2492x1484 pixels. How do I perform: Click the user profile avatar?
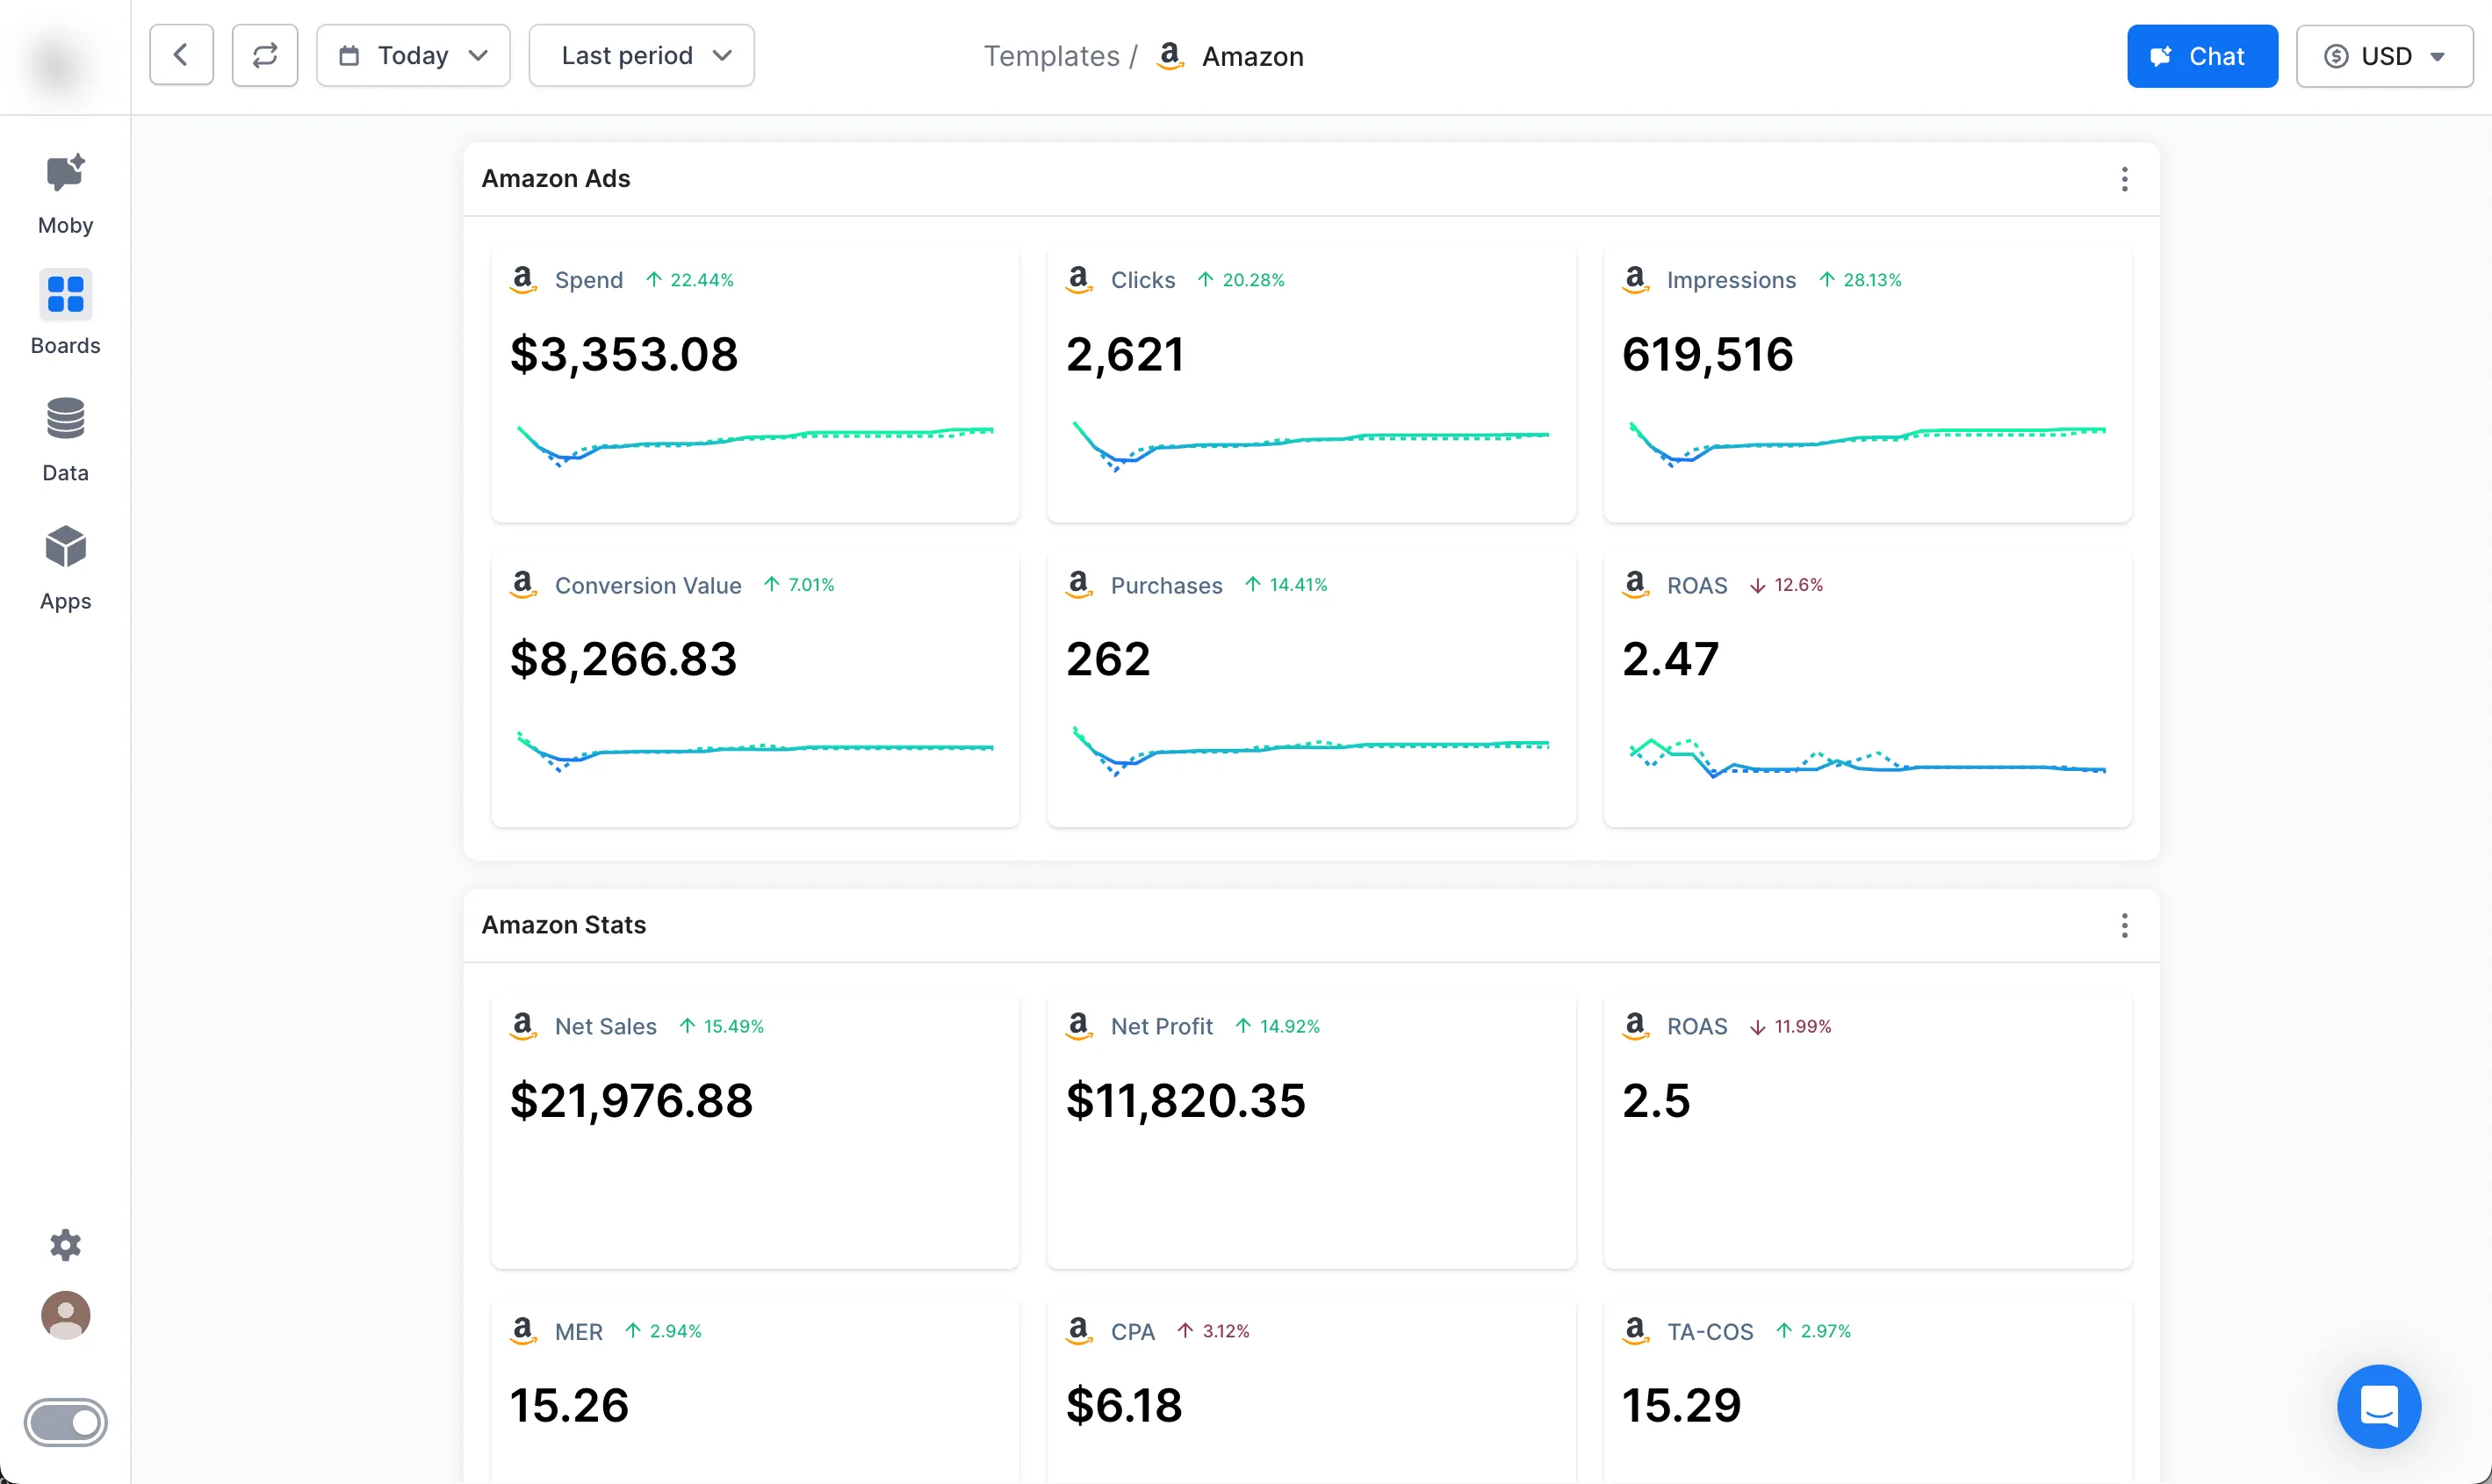pyautogui.click(x=65, y=1315)
